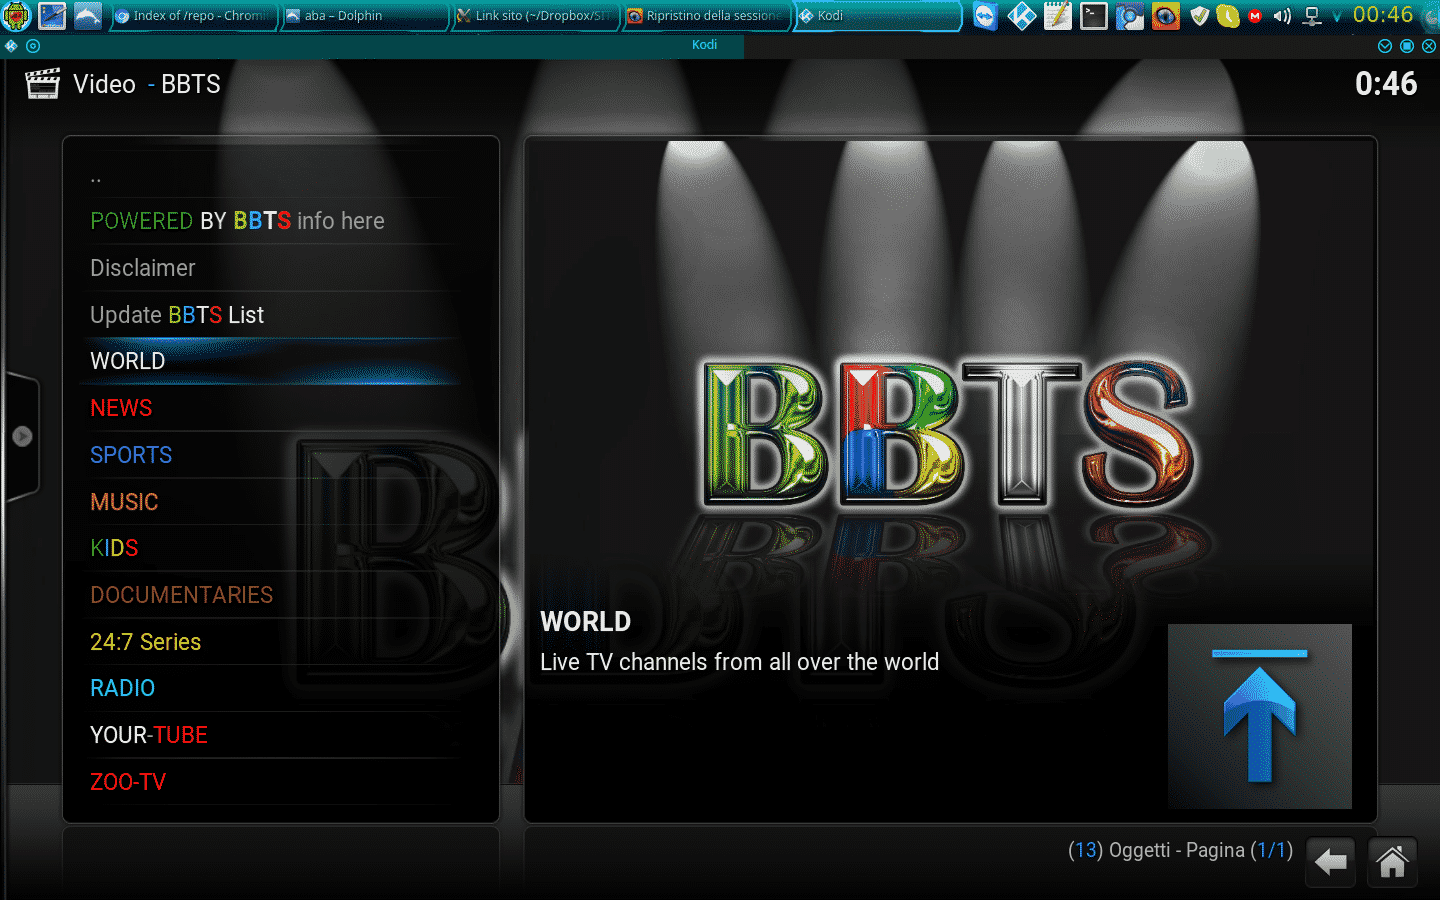Minimize Kodi window via titlebar chevron
The image size is (1440, 900).
1385,46
